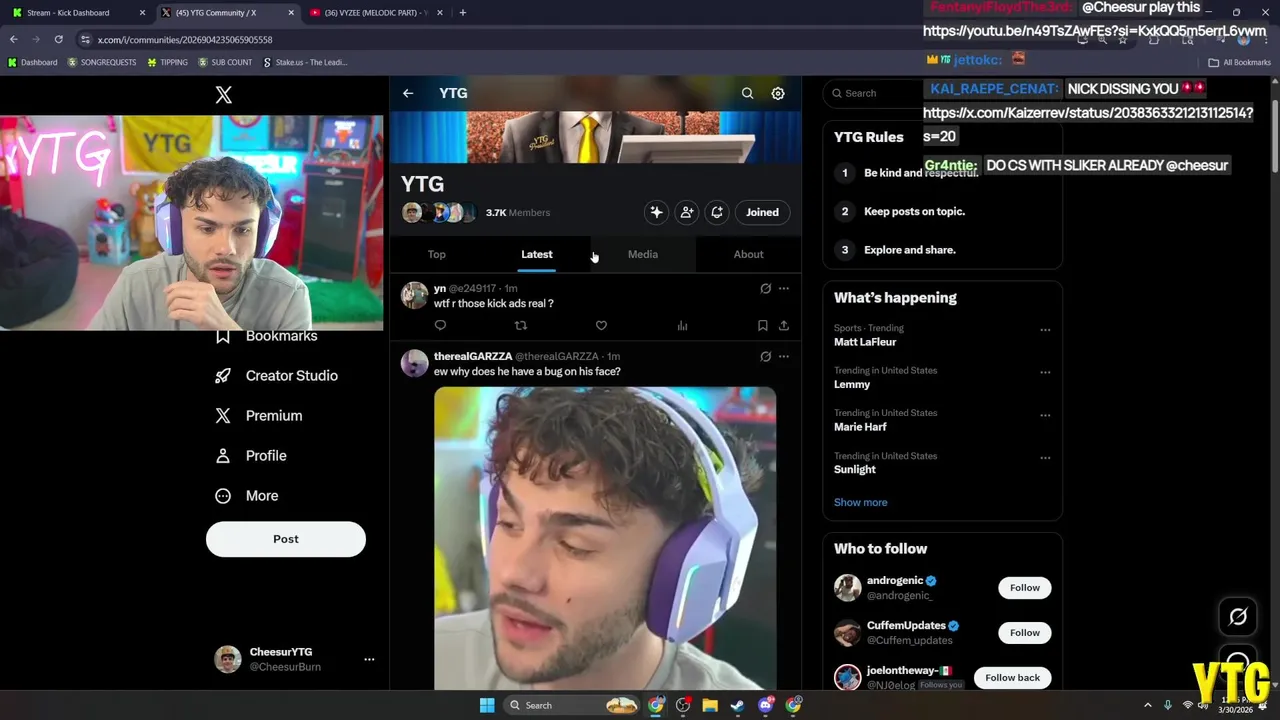The height and width of the screenshot is (720, 1280).
Task: Share yn's kick ads post
Action: [x=784, y=325]
